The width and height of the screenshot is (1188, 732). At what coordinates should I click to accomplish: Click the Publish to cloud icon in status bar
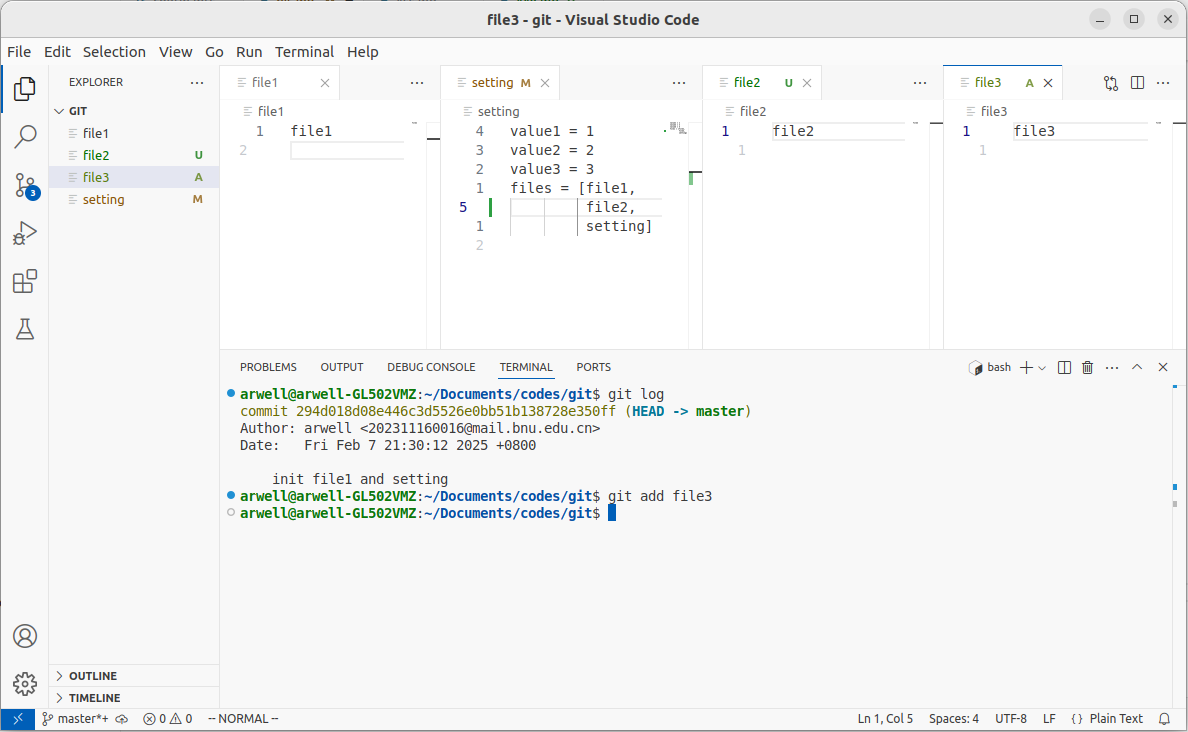pos(122,719)
